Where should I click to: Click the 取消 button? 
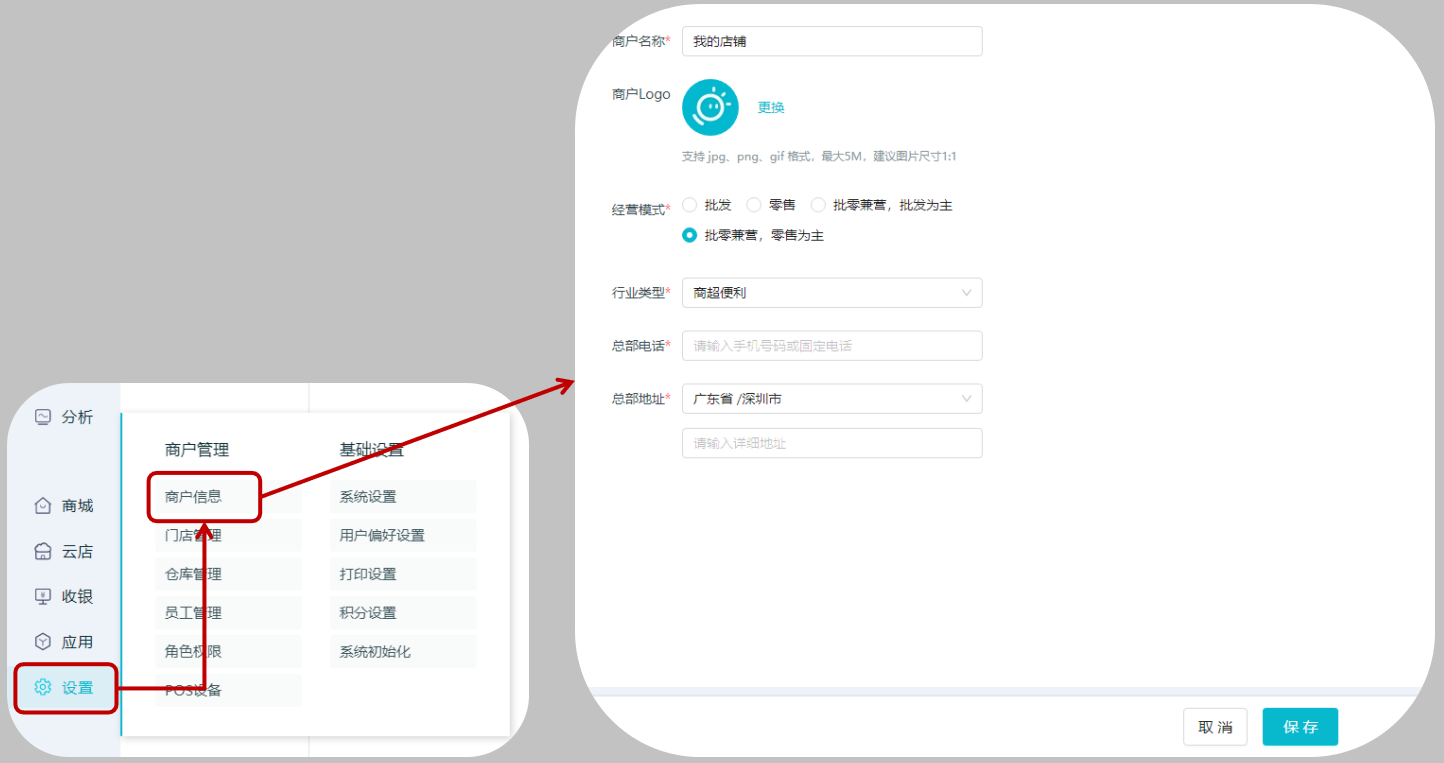[1215, 727]
